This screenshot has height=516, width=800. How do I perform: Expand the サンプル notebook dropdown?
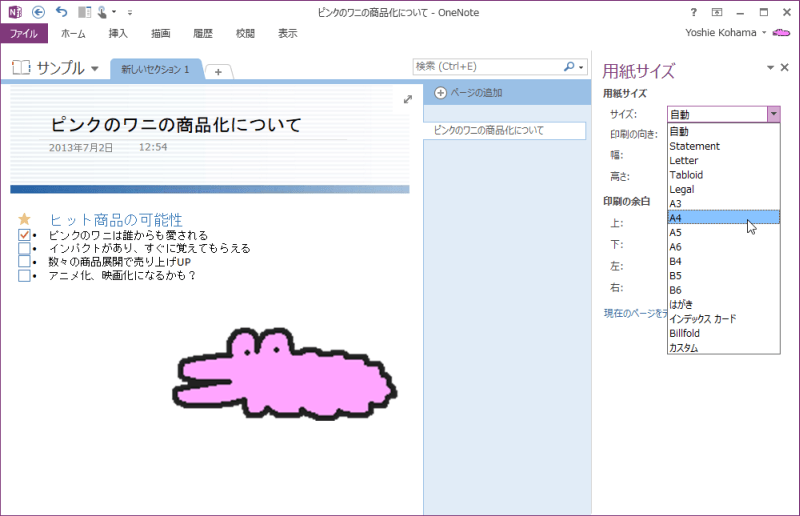point(95,68)
